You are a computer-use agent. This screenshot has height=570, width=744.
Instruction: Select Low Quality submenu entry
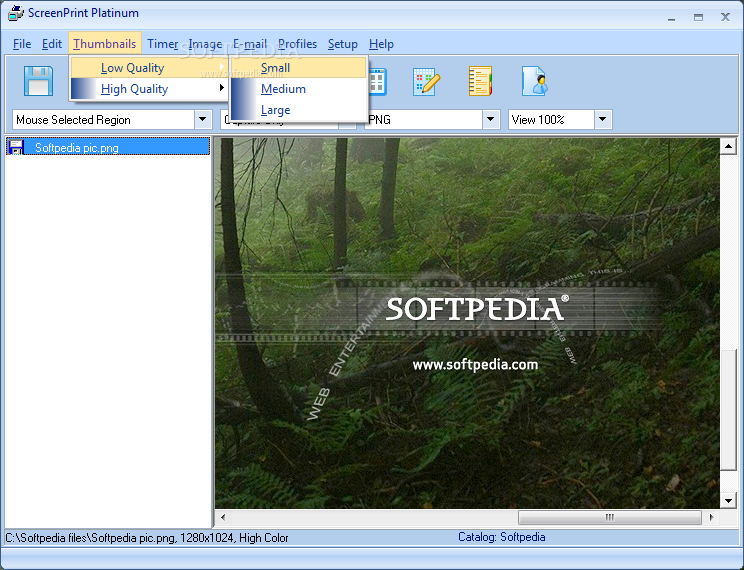pos(149,68)
